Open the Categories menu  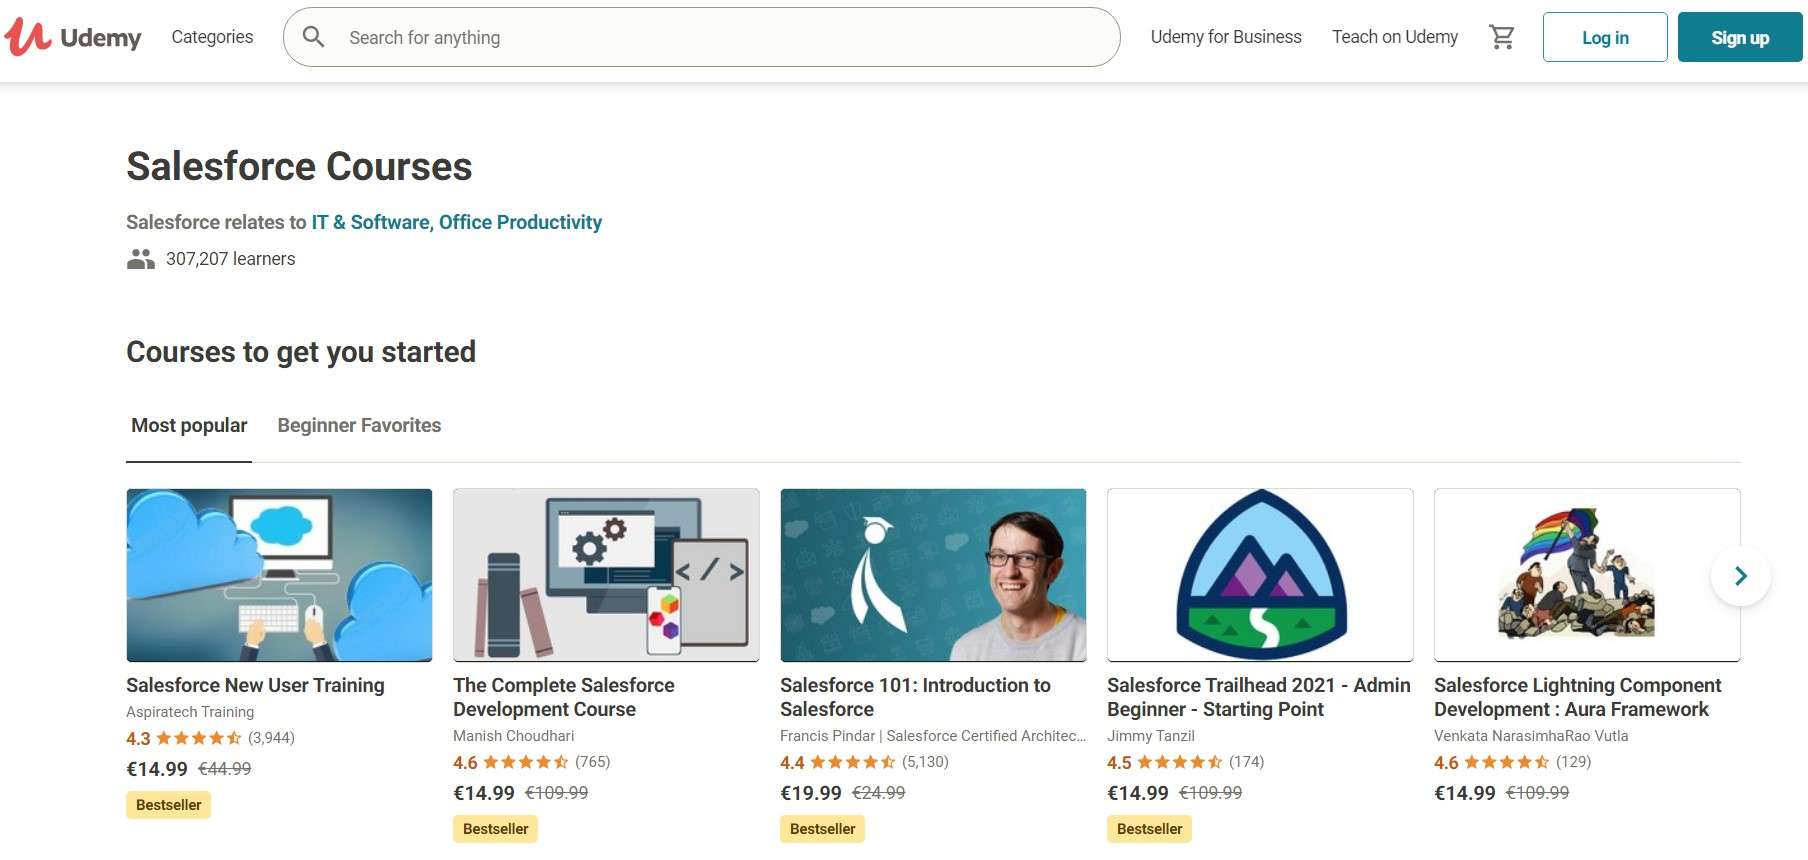pos(212,37)
